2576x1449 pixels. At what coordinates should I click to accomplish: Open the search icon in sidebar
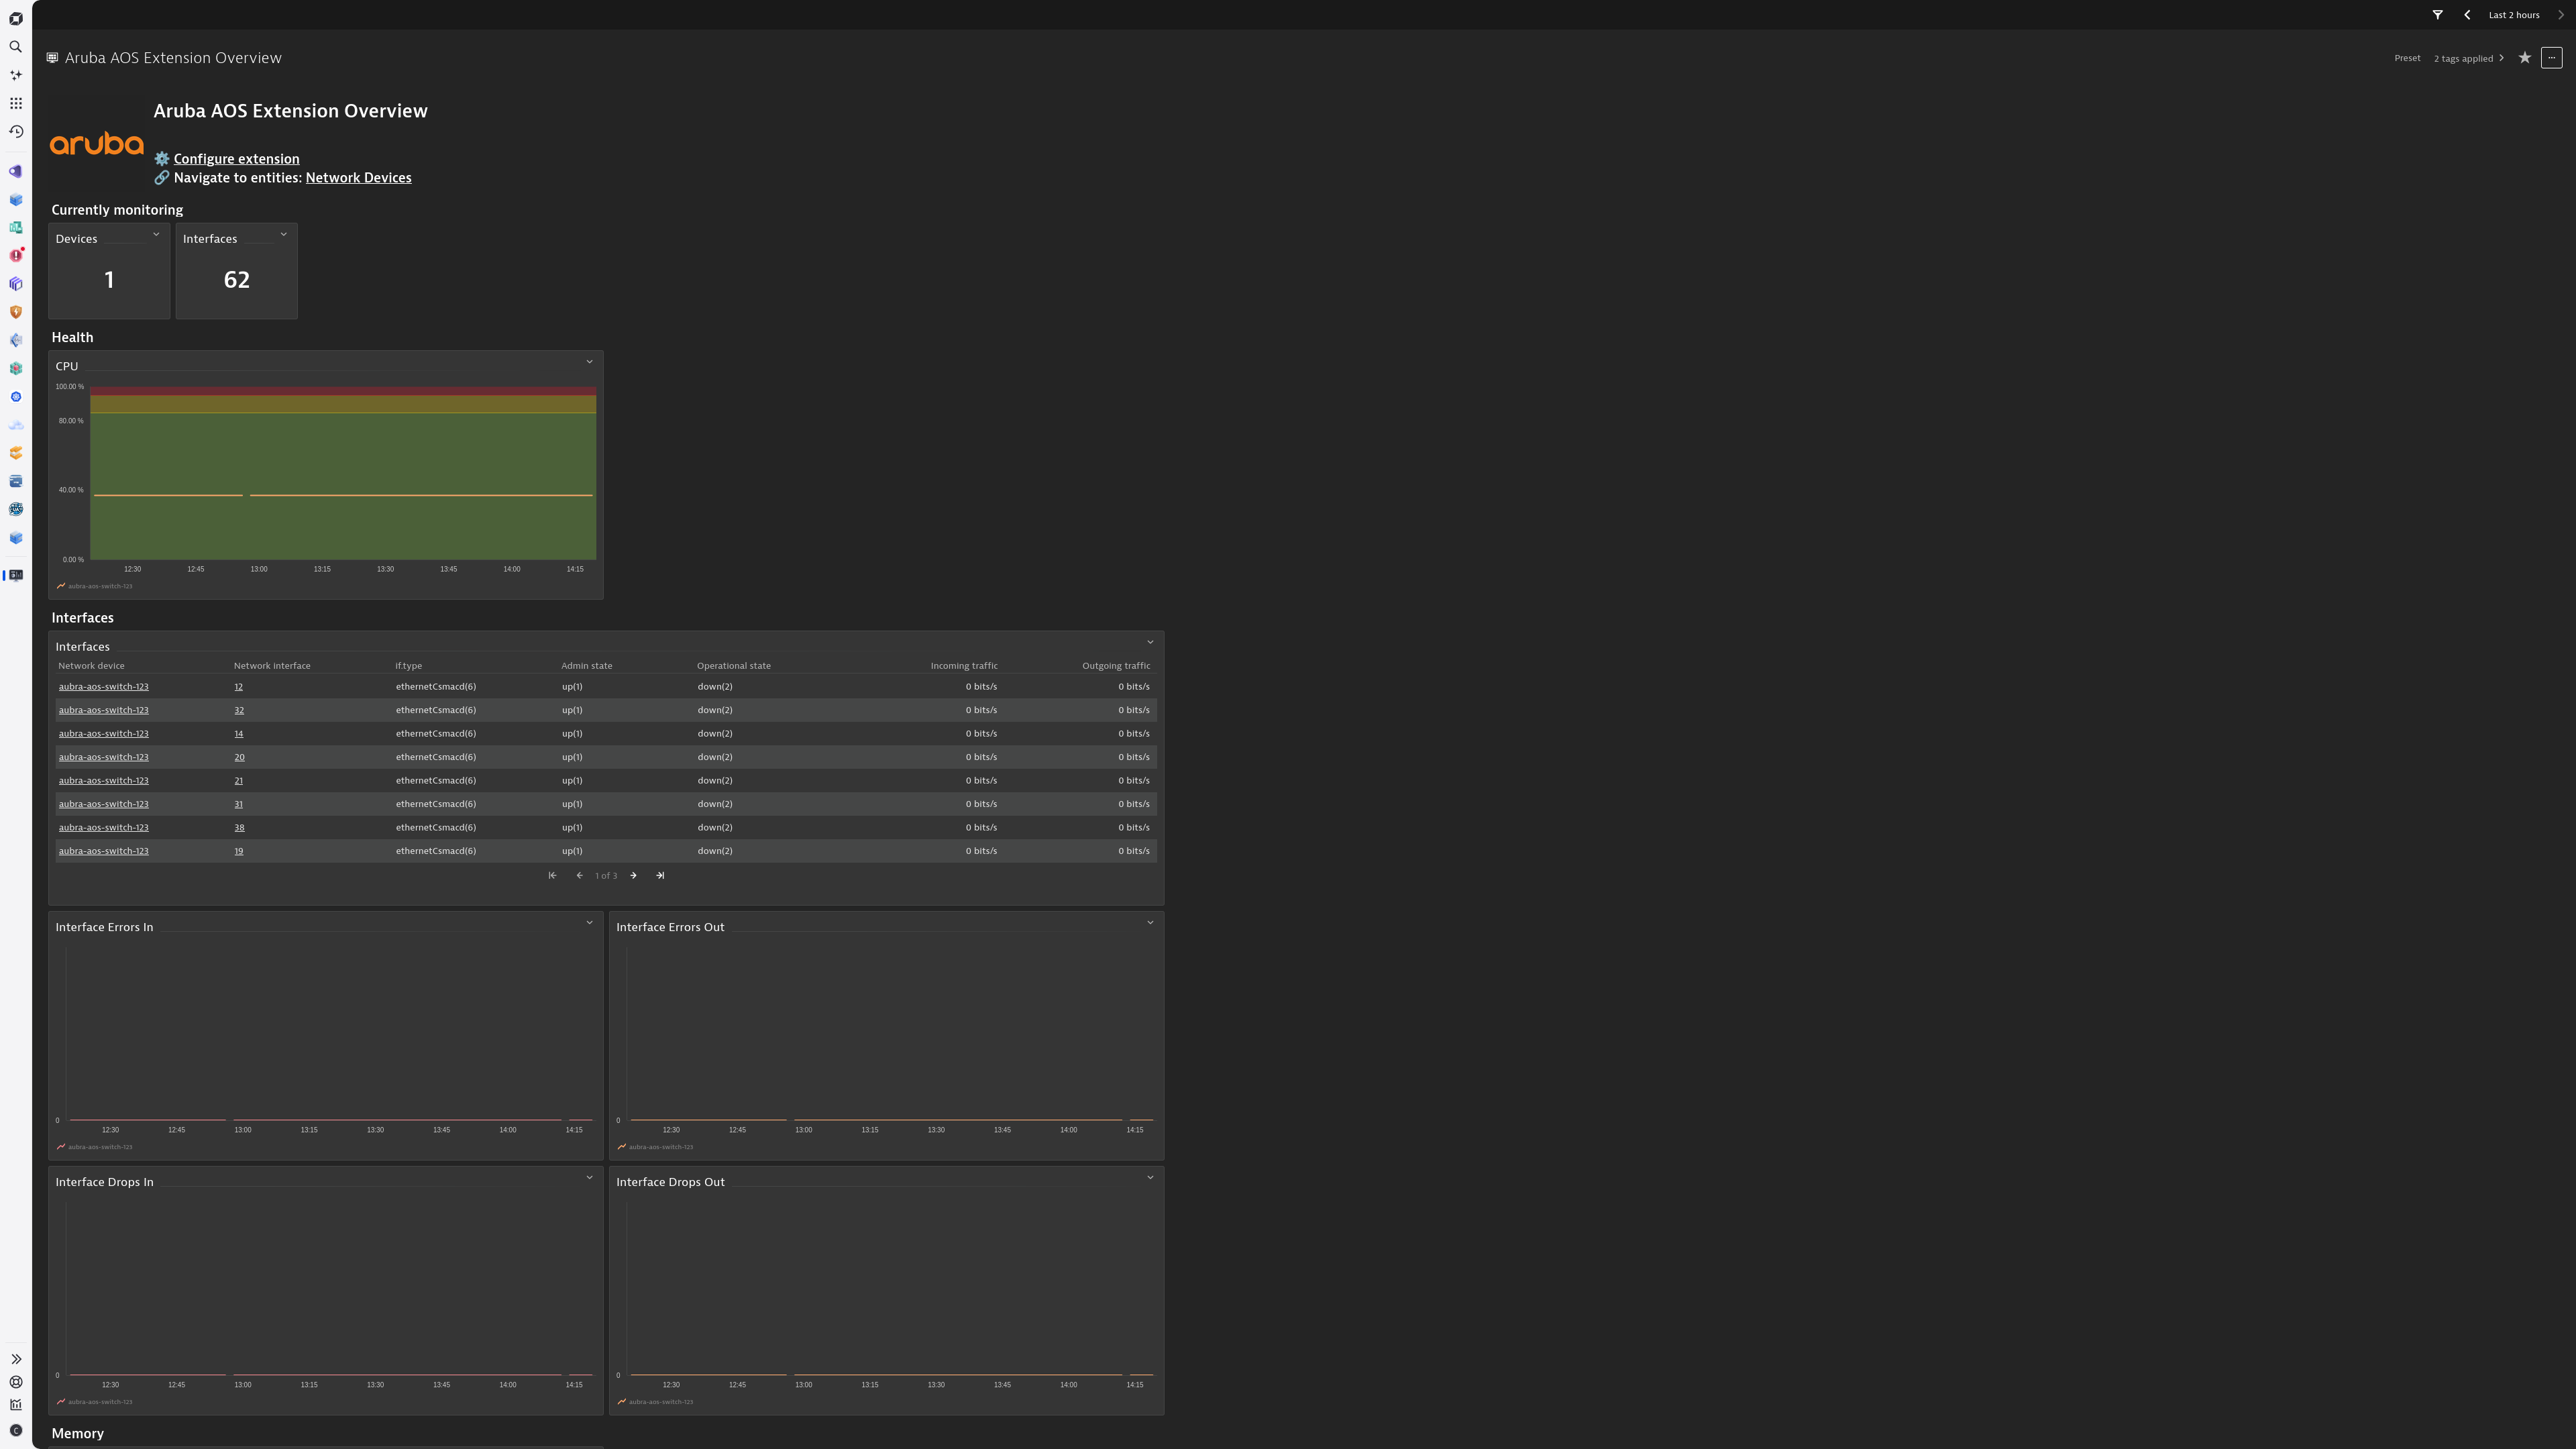tap(16, 47)
